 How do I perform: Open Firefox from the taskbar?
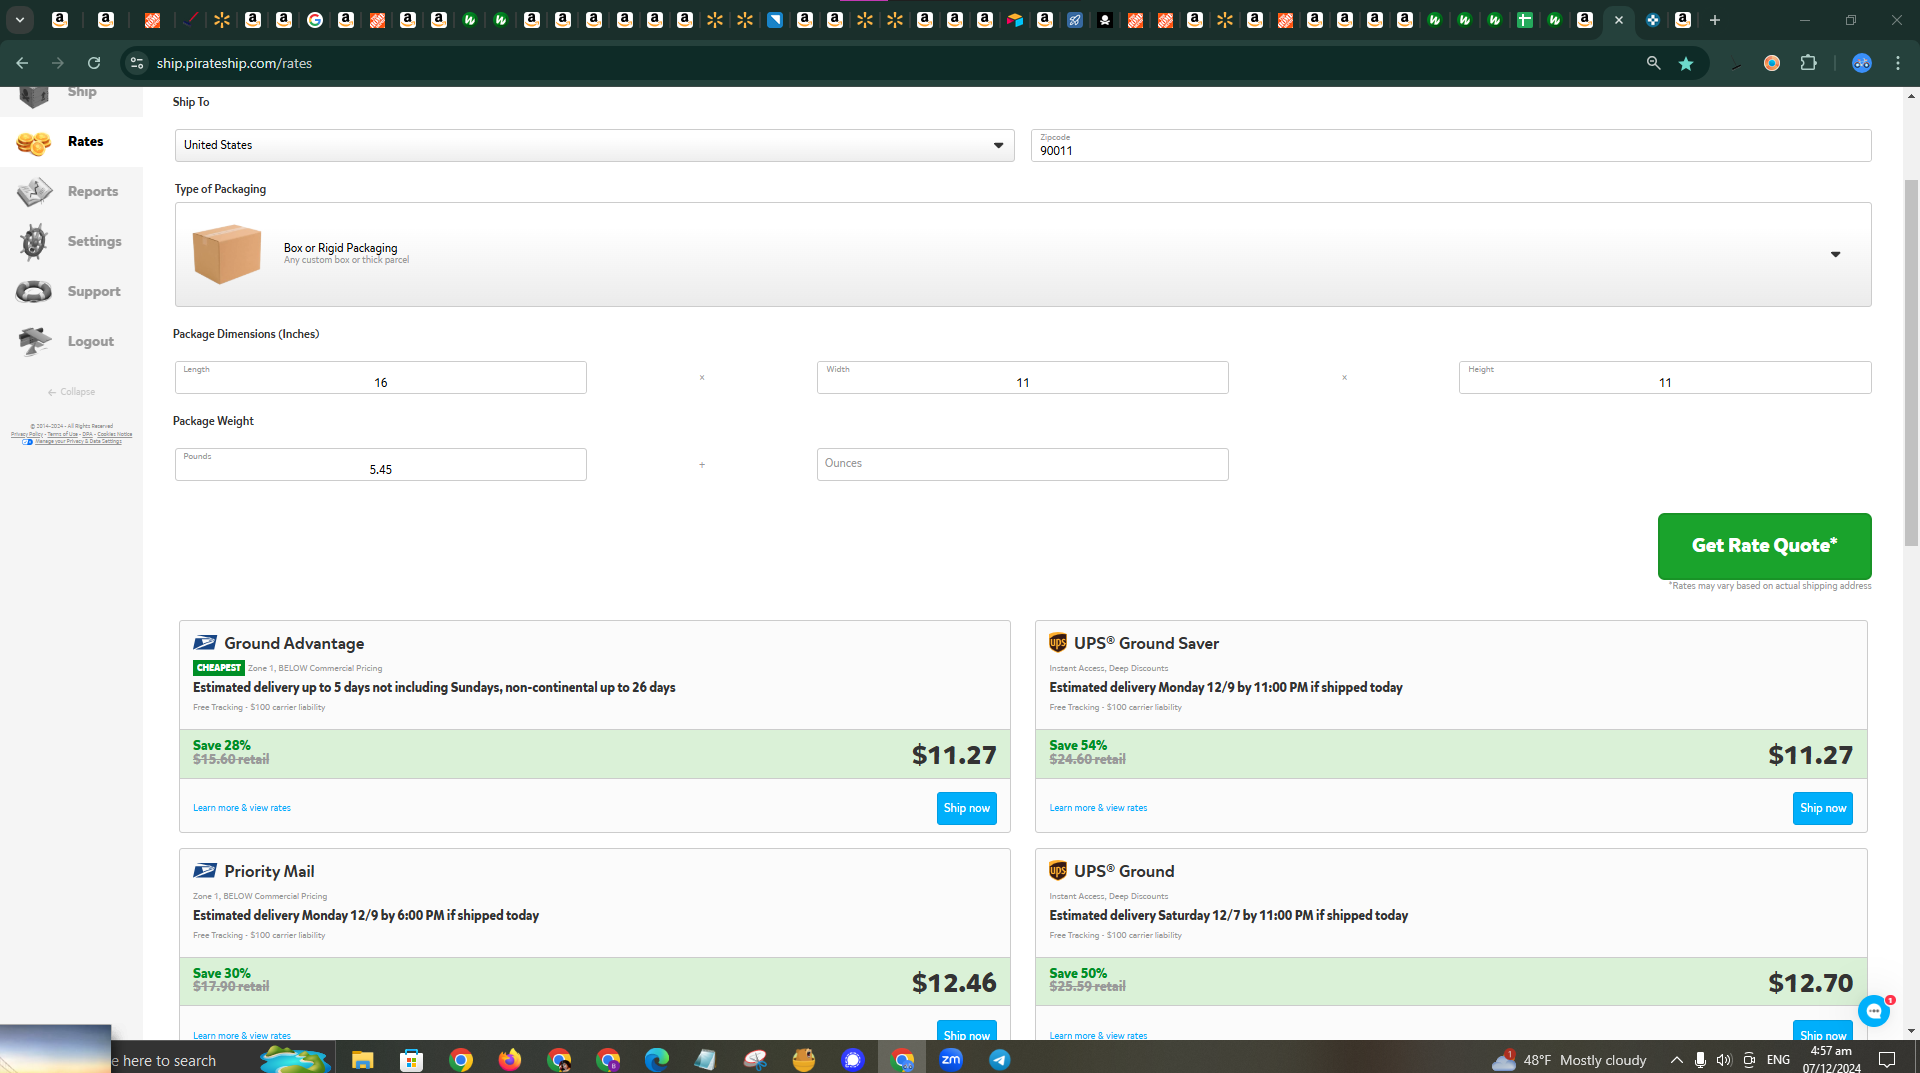tap(510, 1059)
